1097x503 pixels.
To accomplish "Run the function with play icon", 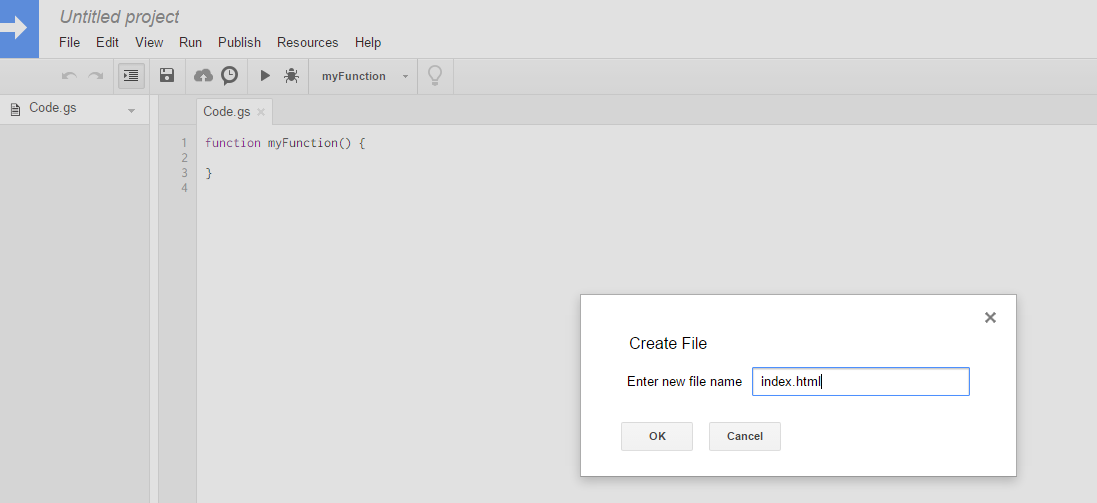I will click(x=265, y=76).
